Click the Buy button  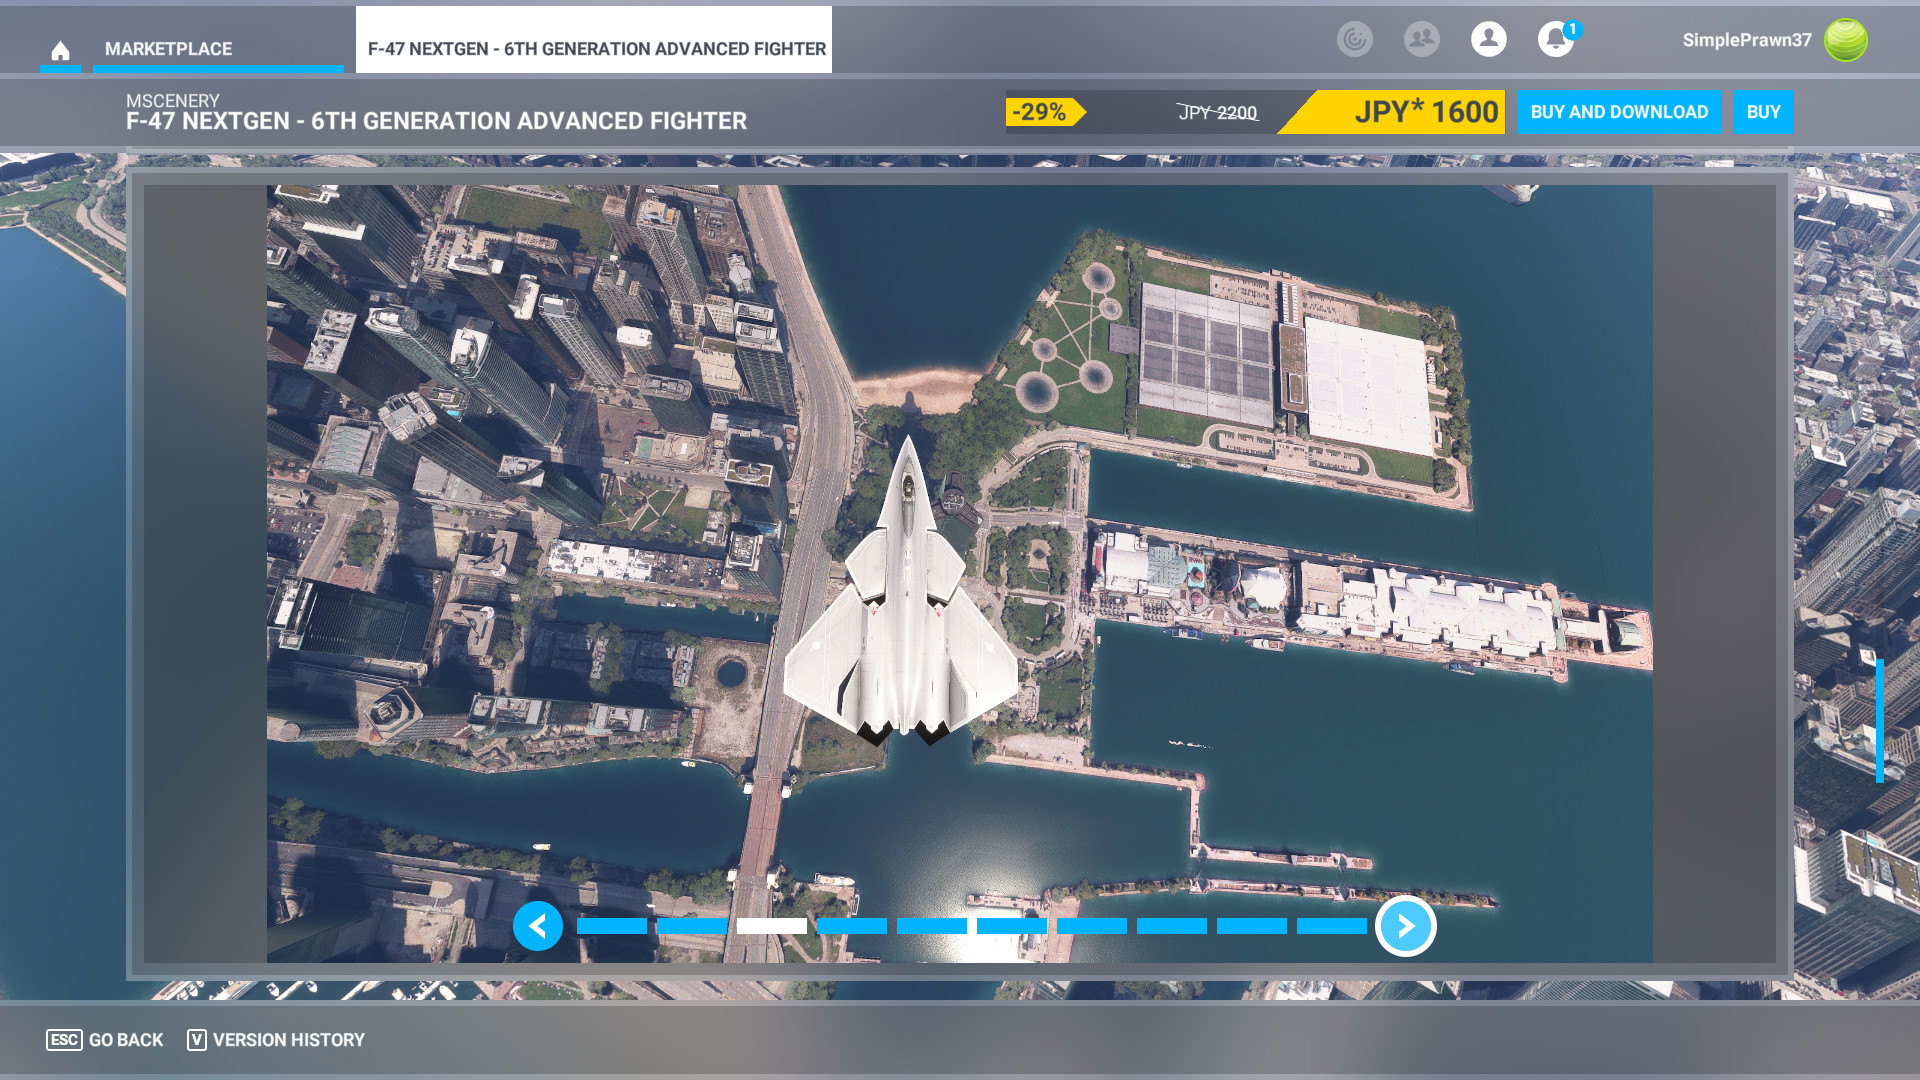pyautogui.click(x=1762, y=112)
